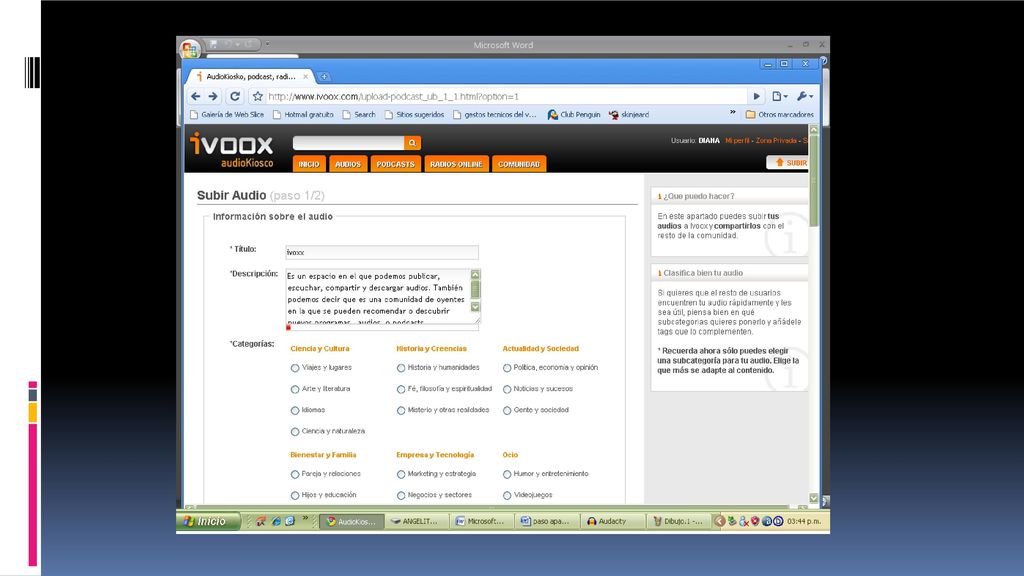Click the SUBIR upload button
The height and width of the screenshot is (576, 1024).
[x=789, y=163]
